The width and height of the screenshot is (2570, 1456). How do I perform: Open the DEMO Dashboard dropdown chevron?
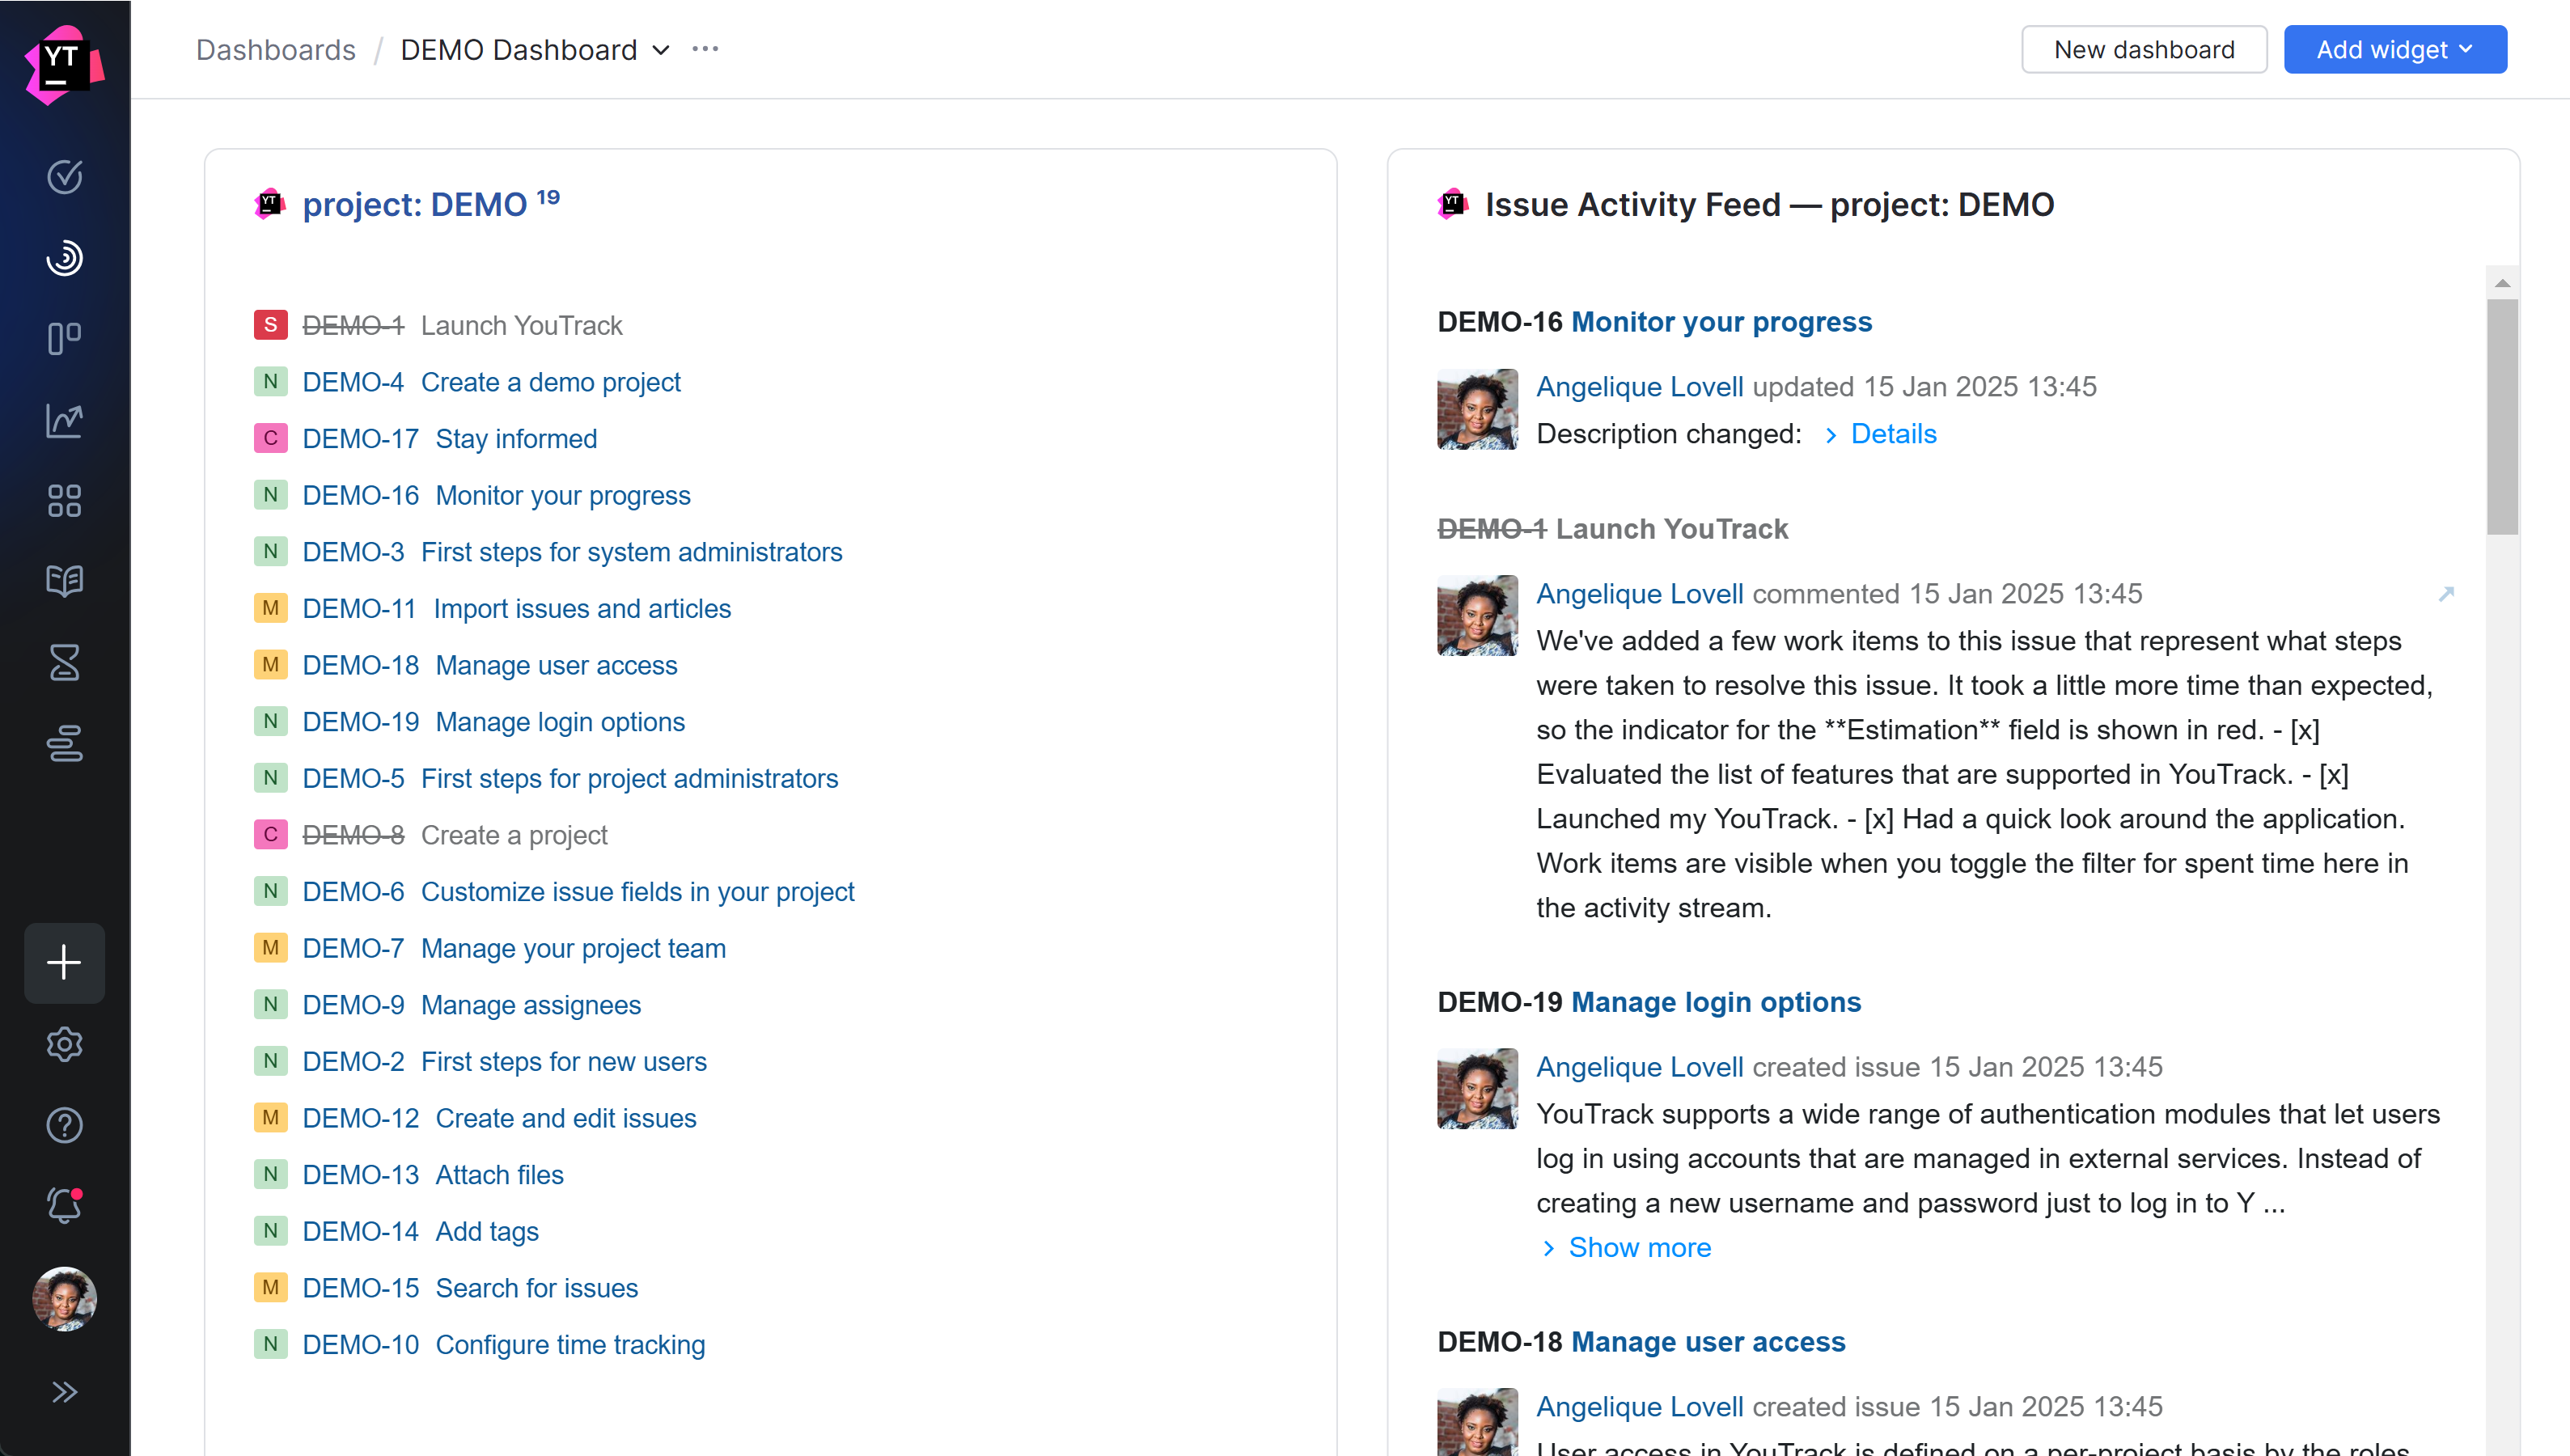[661, 50]
